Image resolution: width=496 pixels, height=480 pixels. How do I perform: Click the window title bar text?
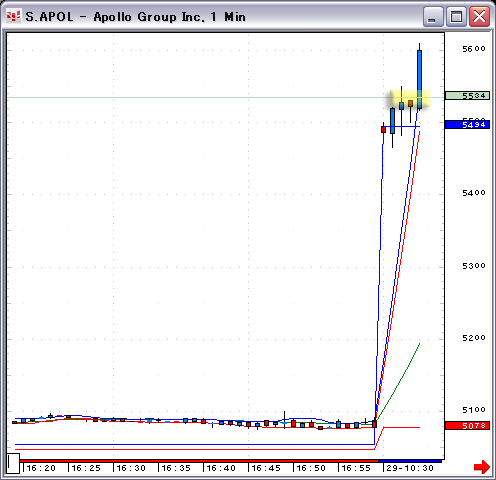coord(136,17)
